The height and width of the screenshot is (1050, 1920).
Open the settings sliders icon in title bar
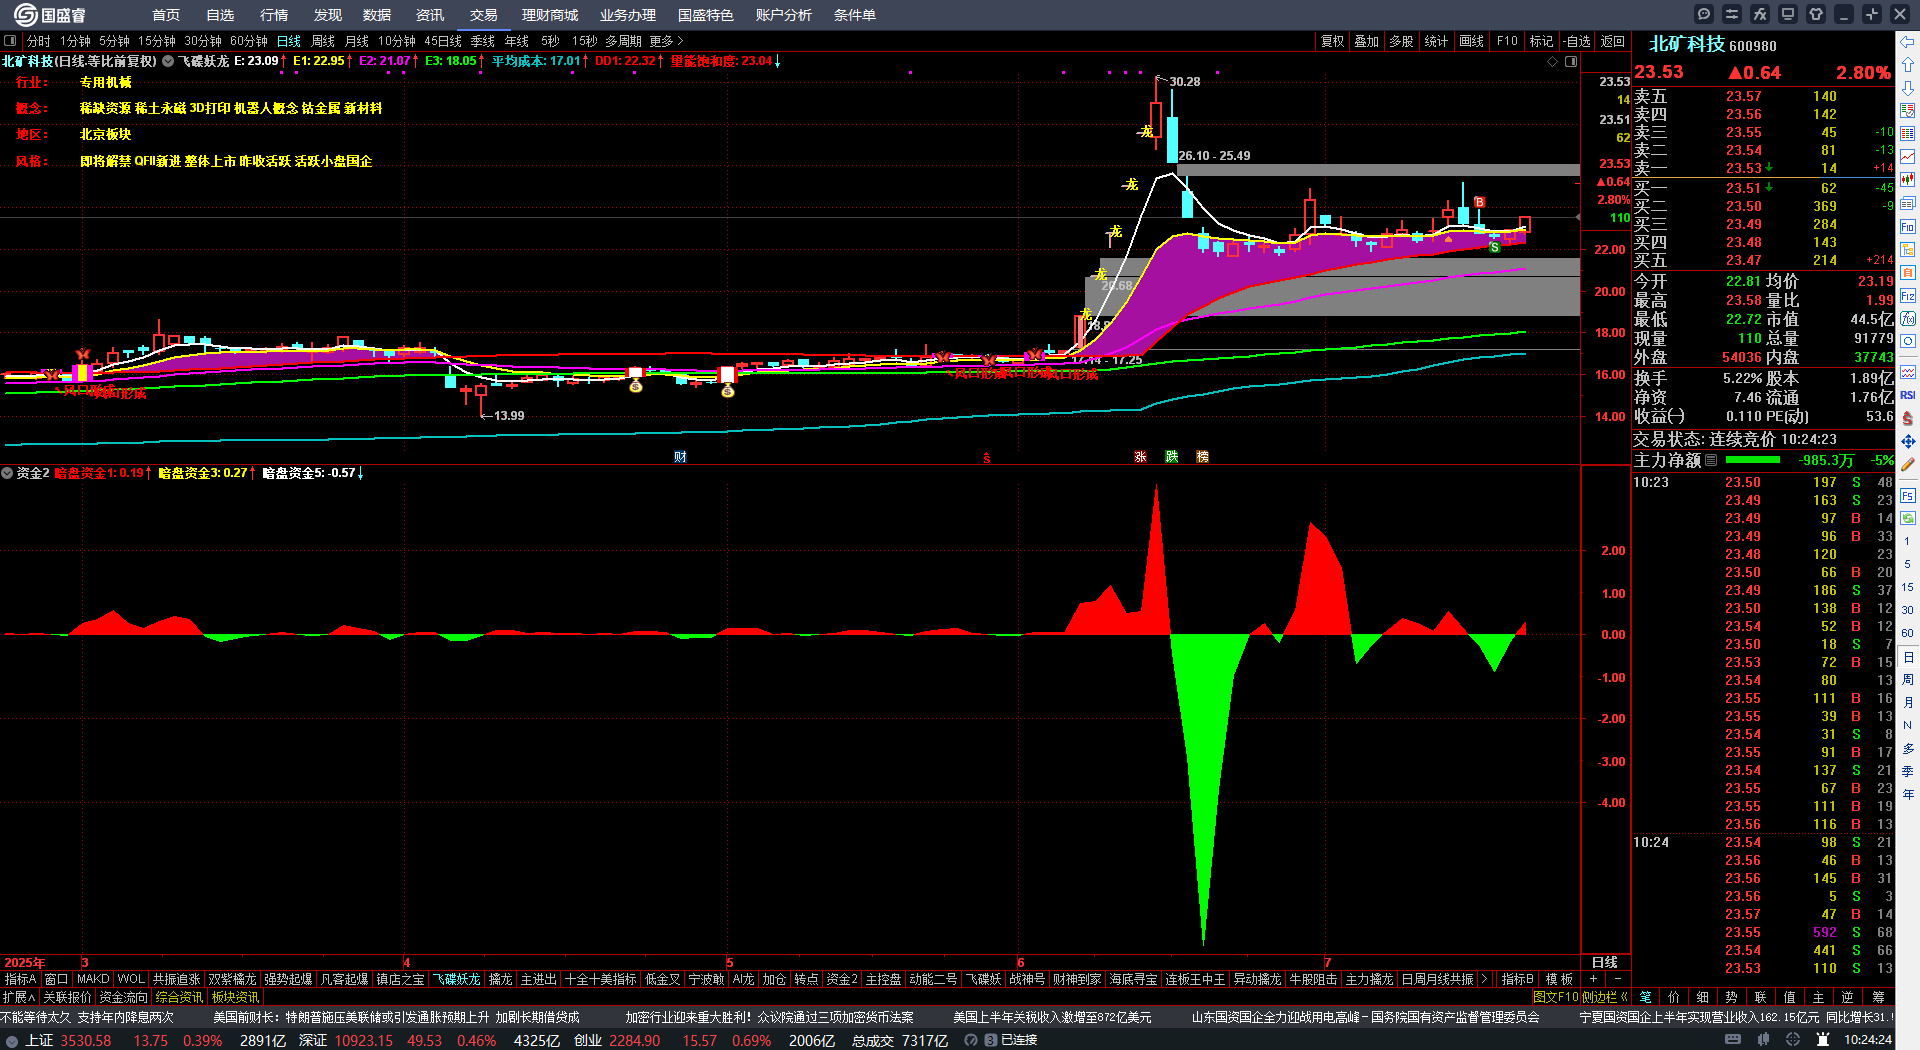pyautogui.click(x=1732, y=14)
